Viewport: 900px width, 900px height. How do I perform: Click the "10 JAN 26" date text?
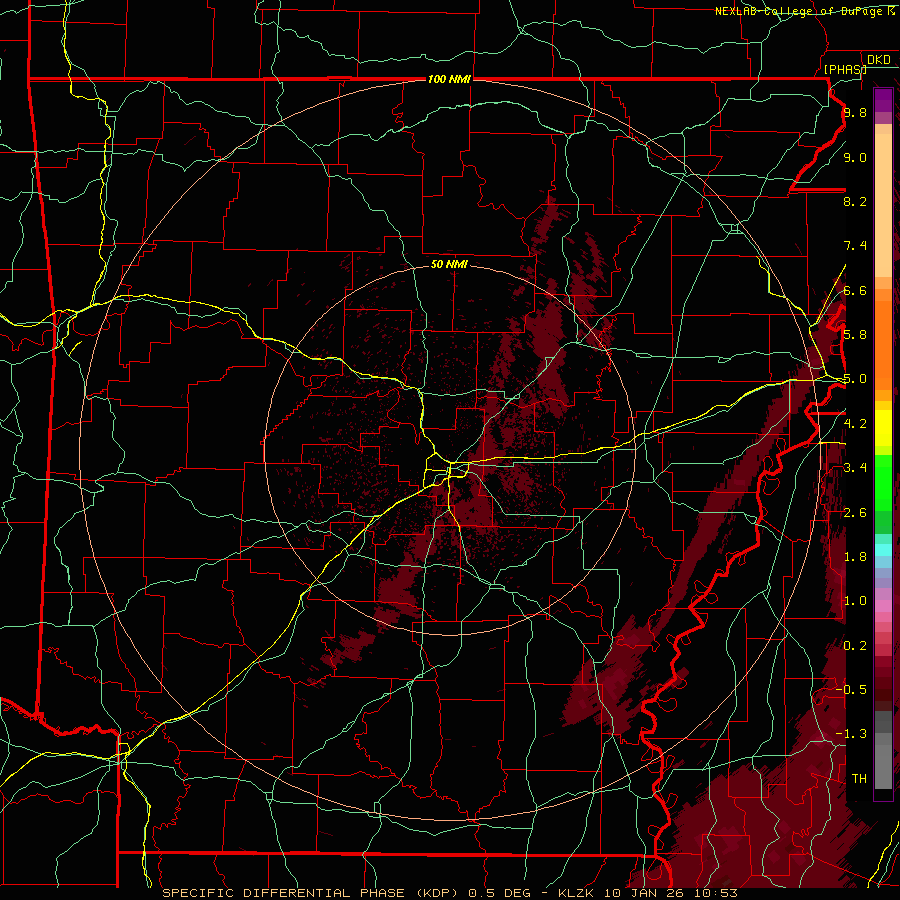(x=643, y=893)
